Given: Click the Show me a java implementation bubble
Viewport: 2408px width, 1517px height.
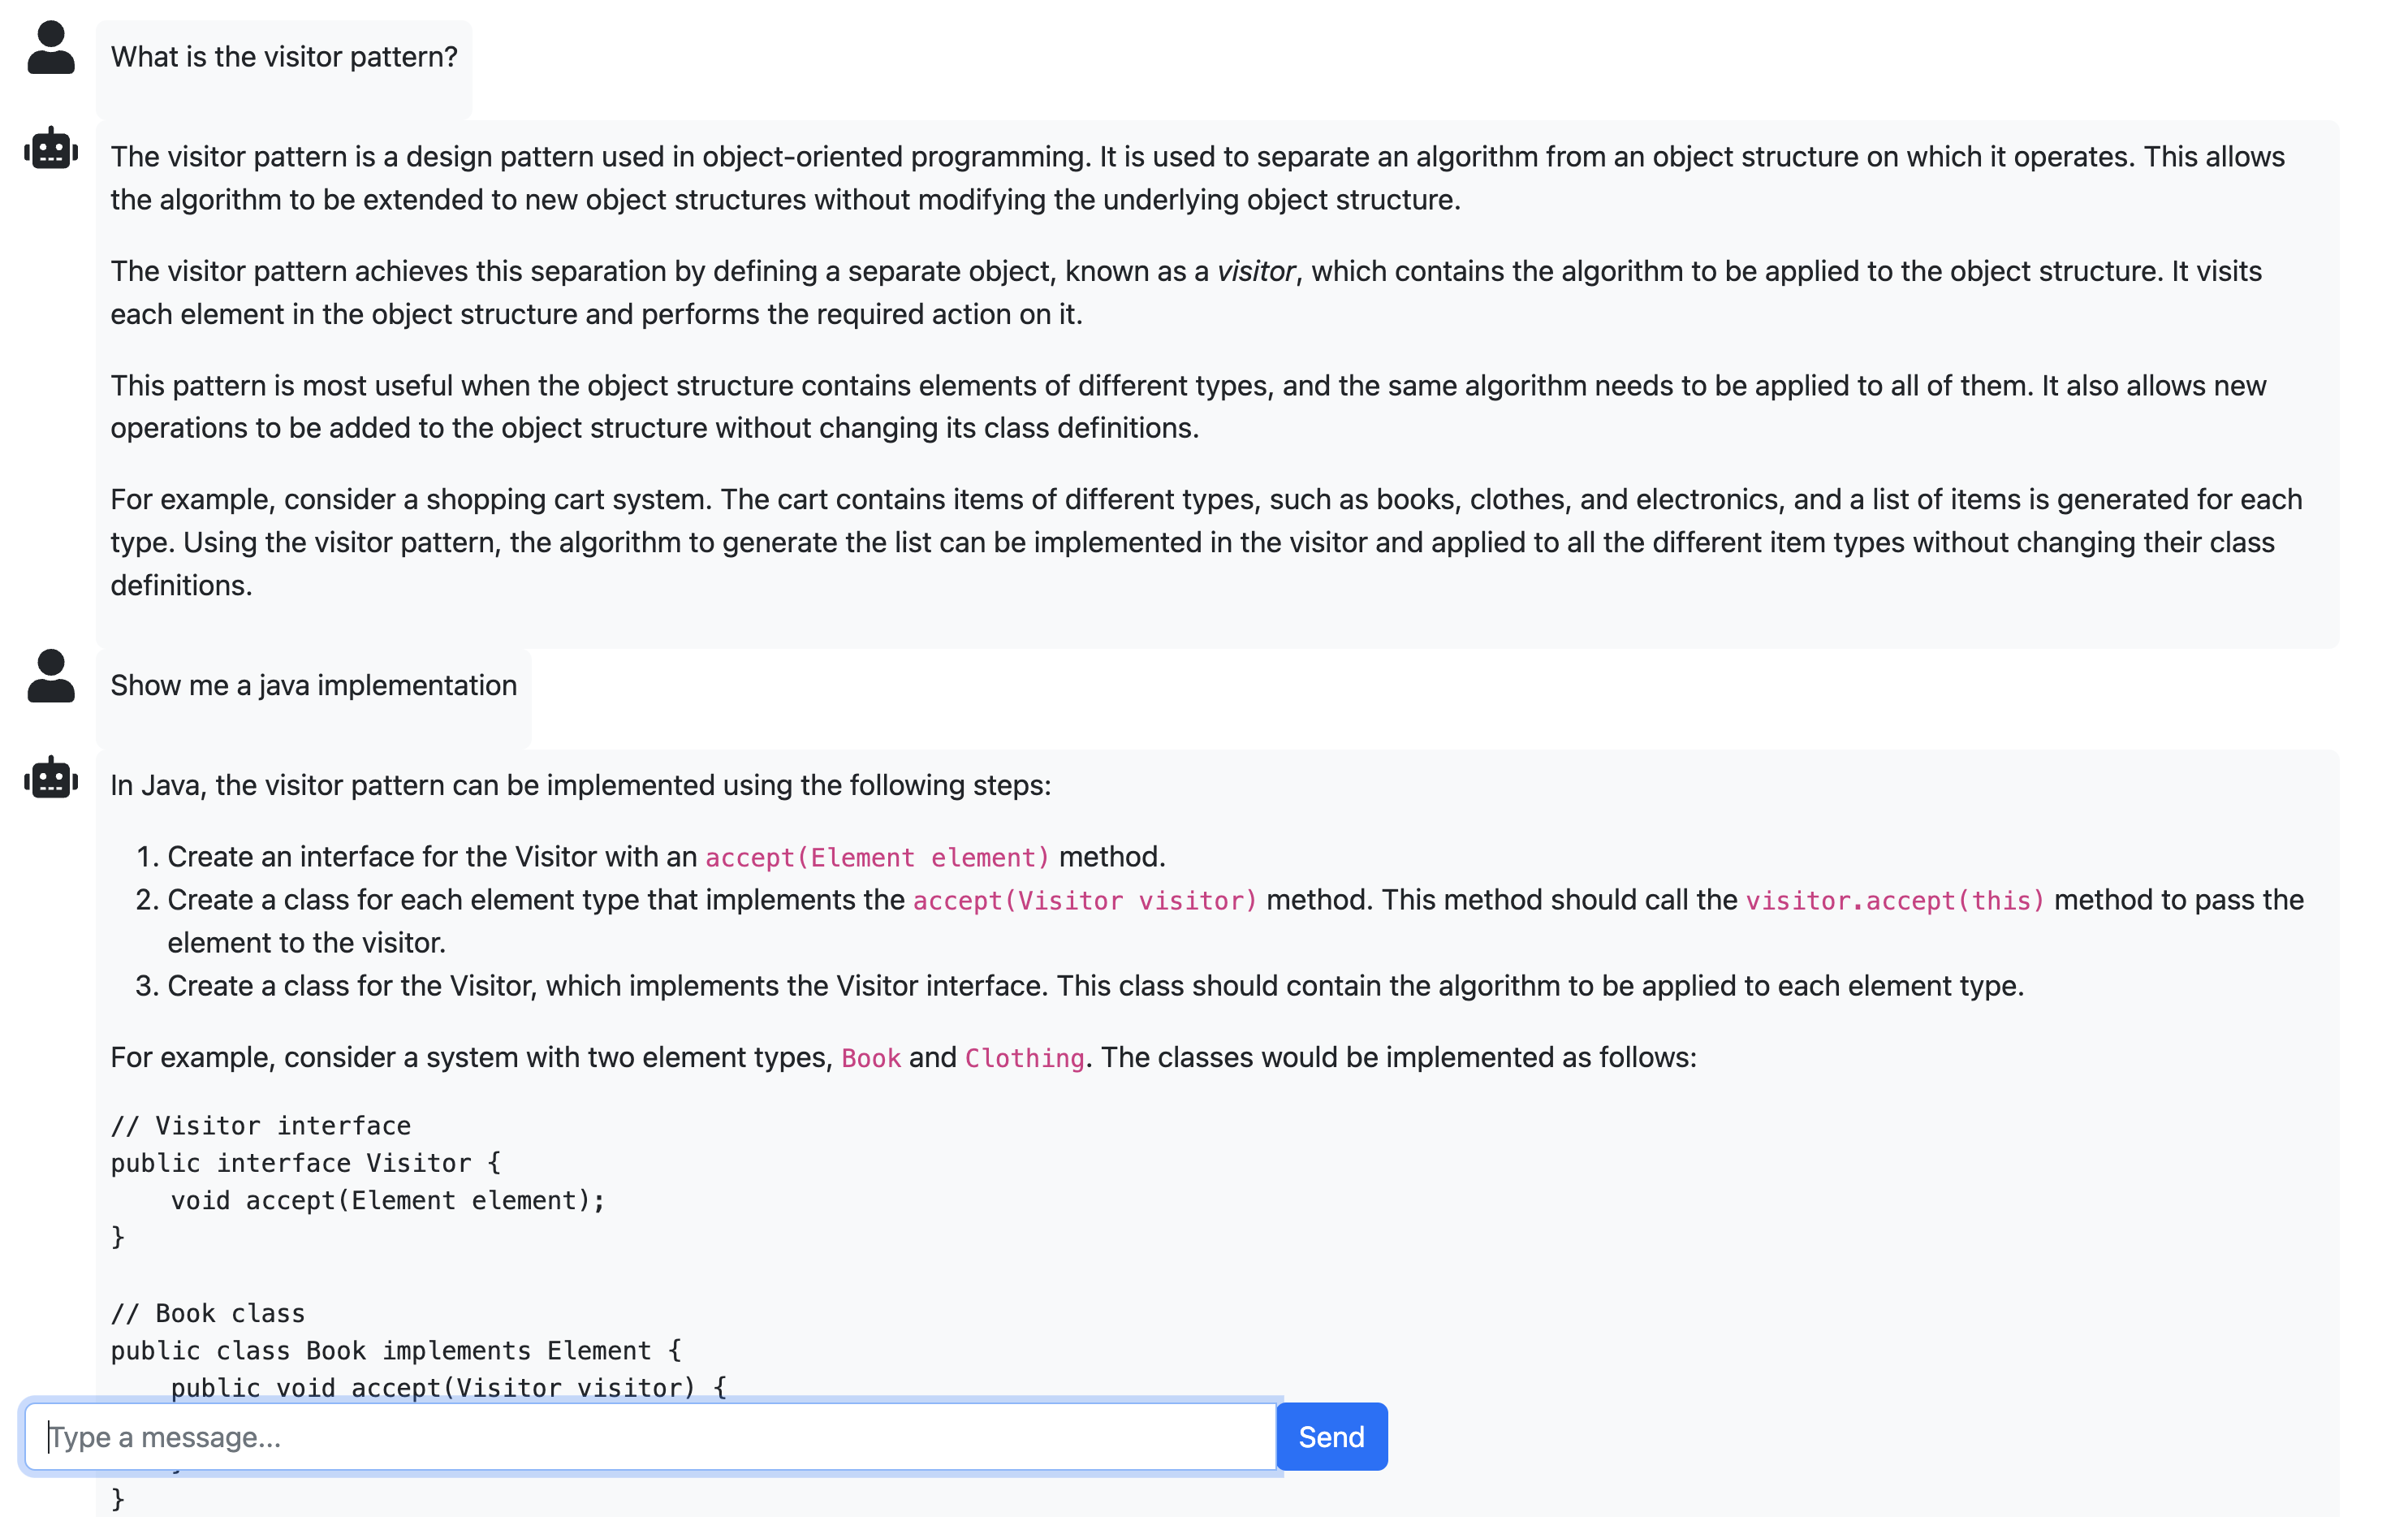Looking at the screenshot, I should pyautogui.click(x=313, y=685).
